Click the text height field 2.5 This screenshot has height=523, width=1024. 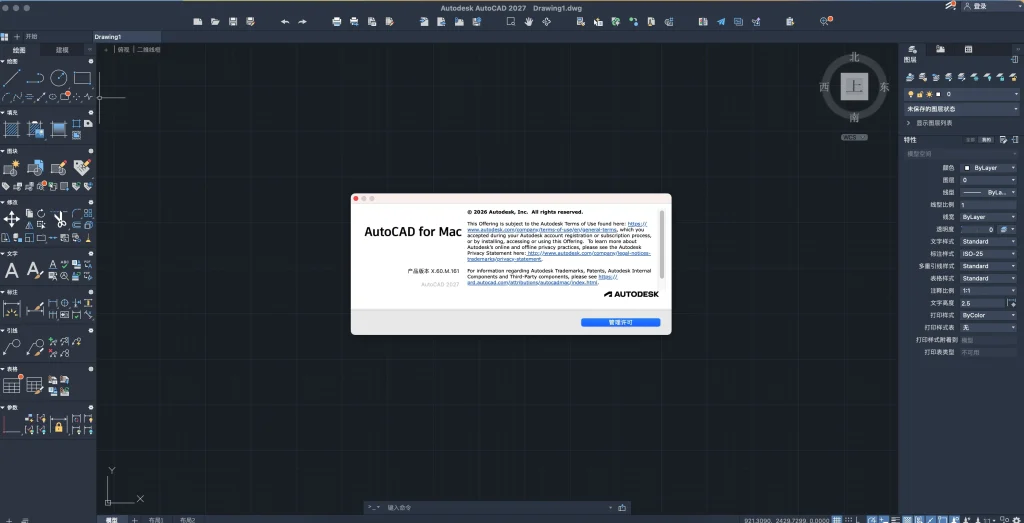983,303
